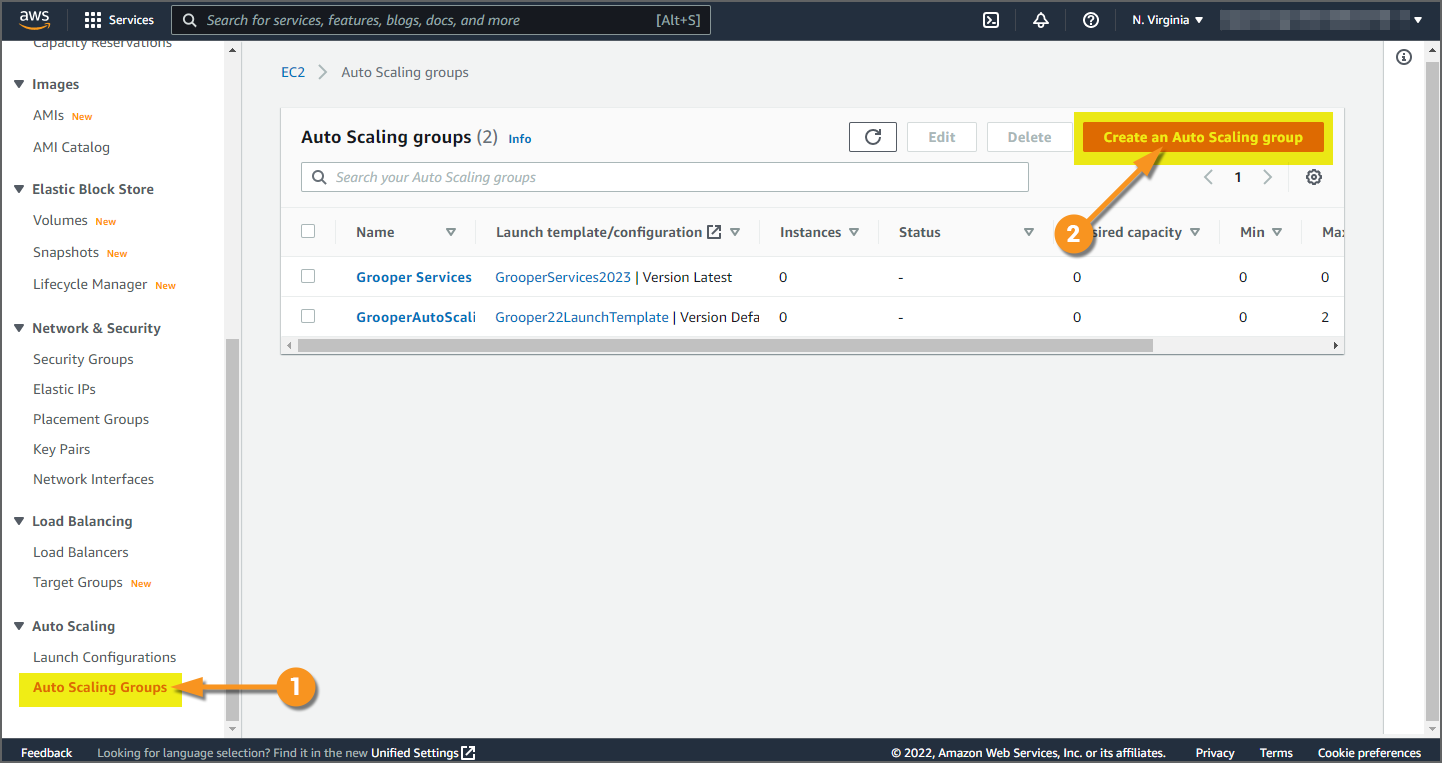Sort by Name column arrow
This screenshot has width=1442, height=763.
451,232
